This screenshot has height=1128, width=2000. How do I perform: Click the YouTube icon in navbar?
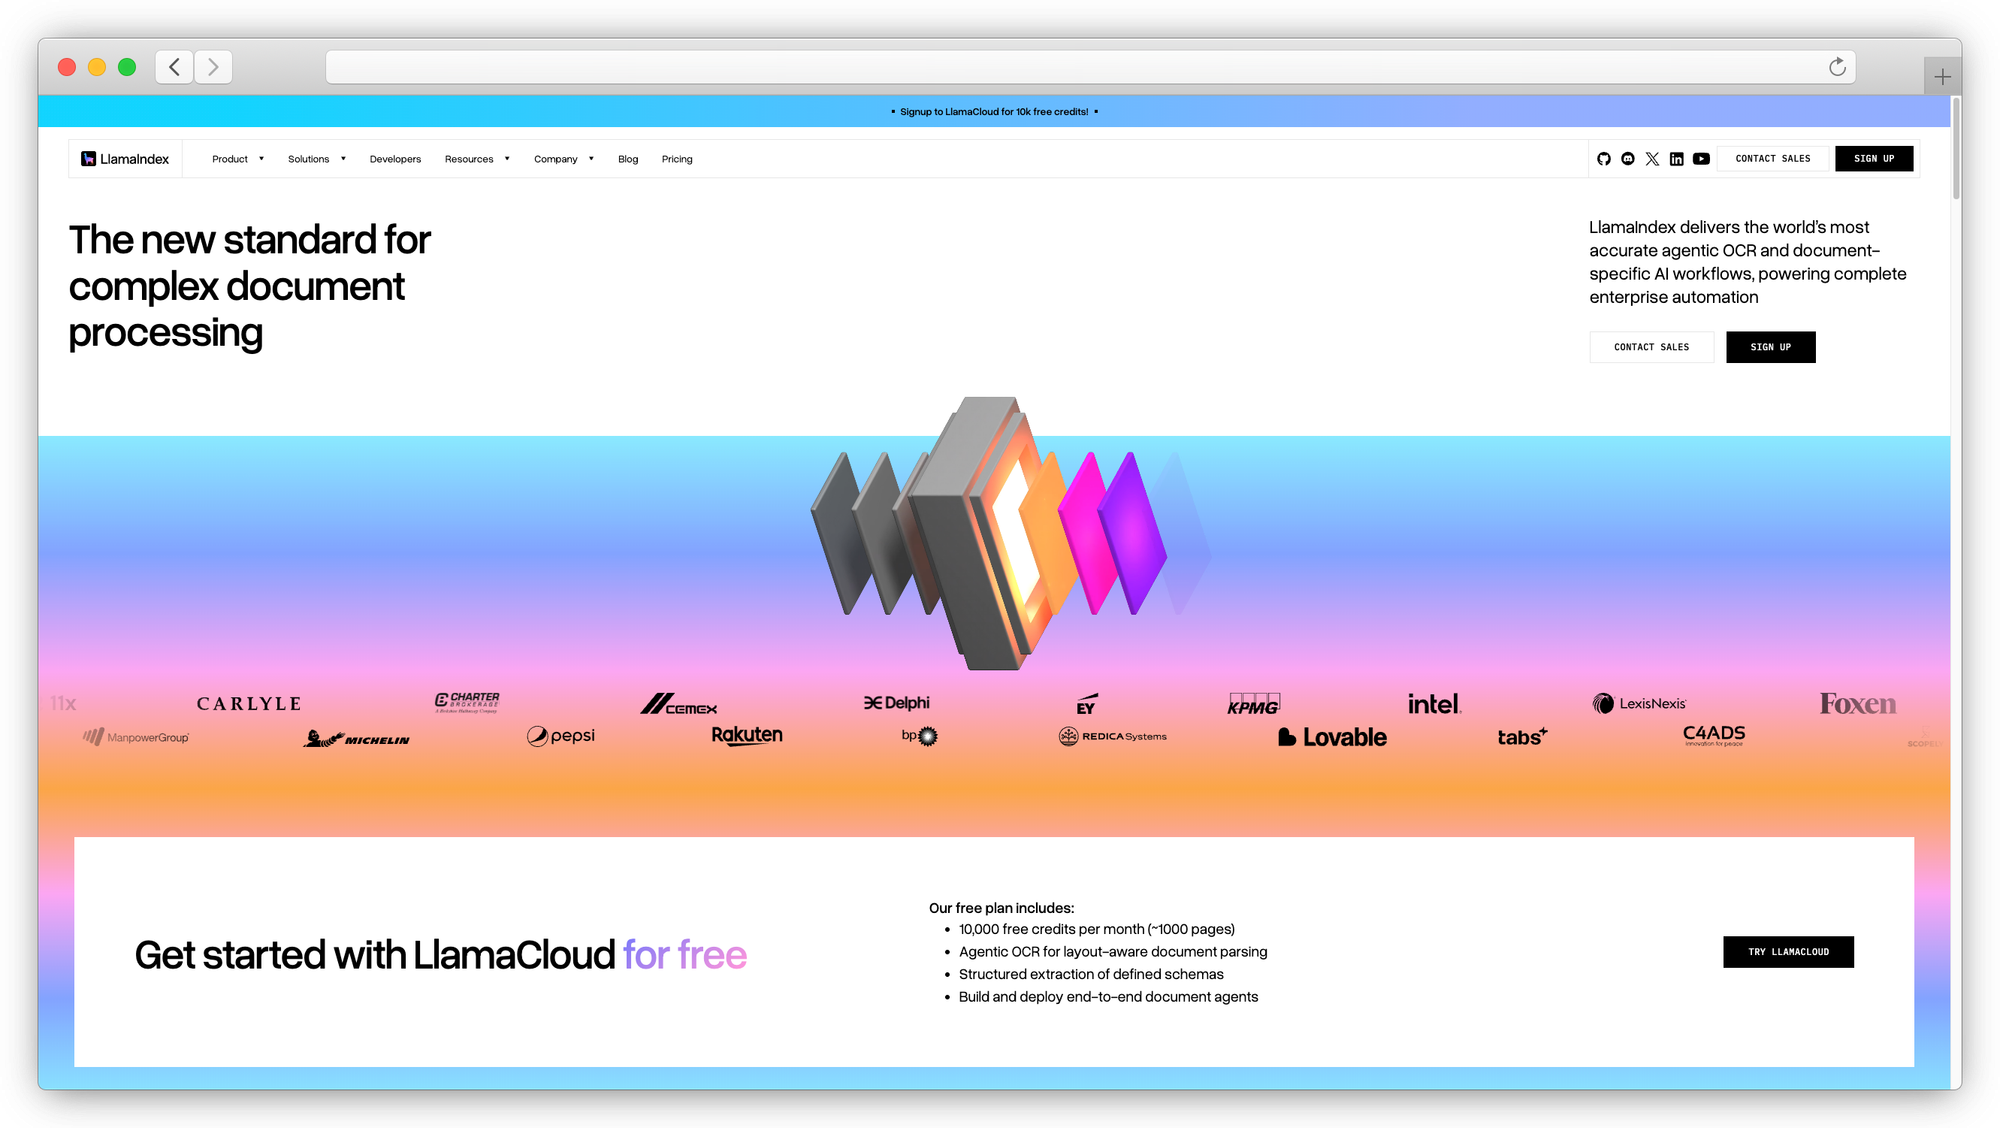point(1701,159)
